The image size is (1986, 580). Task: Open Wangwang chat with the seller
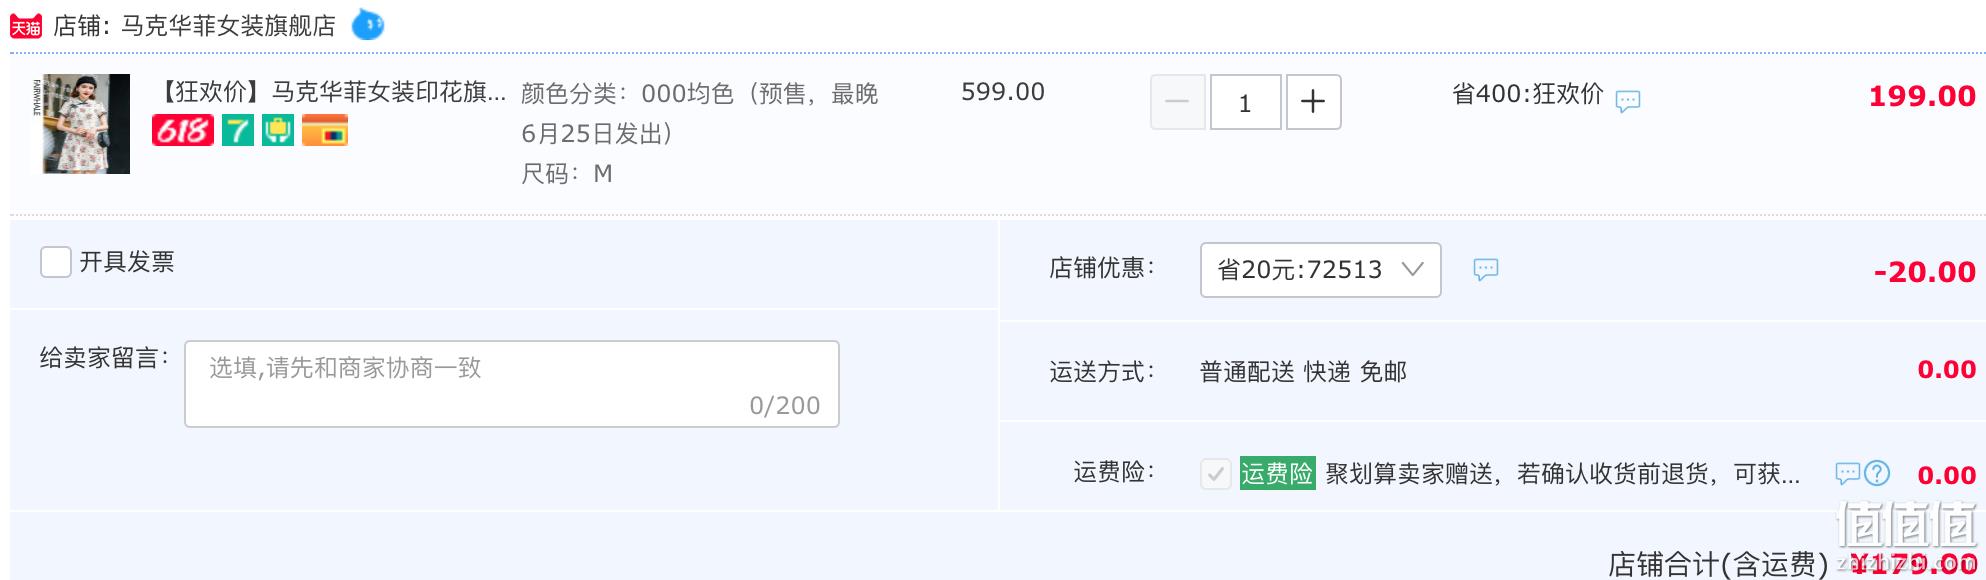(368, 24)
